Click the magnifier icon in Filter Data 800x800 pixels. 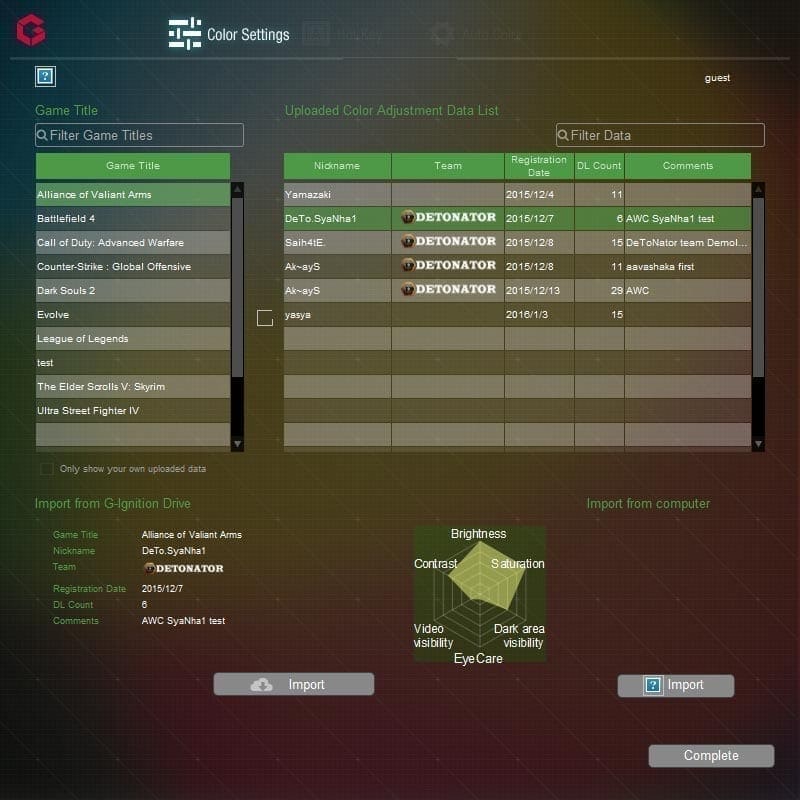click(564, 135)
